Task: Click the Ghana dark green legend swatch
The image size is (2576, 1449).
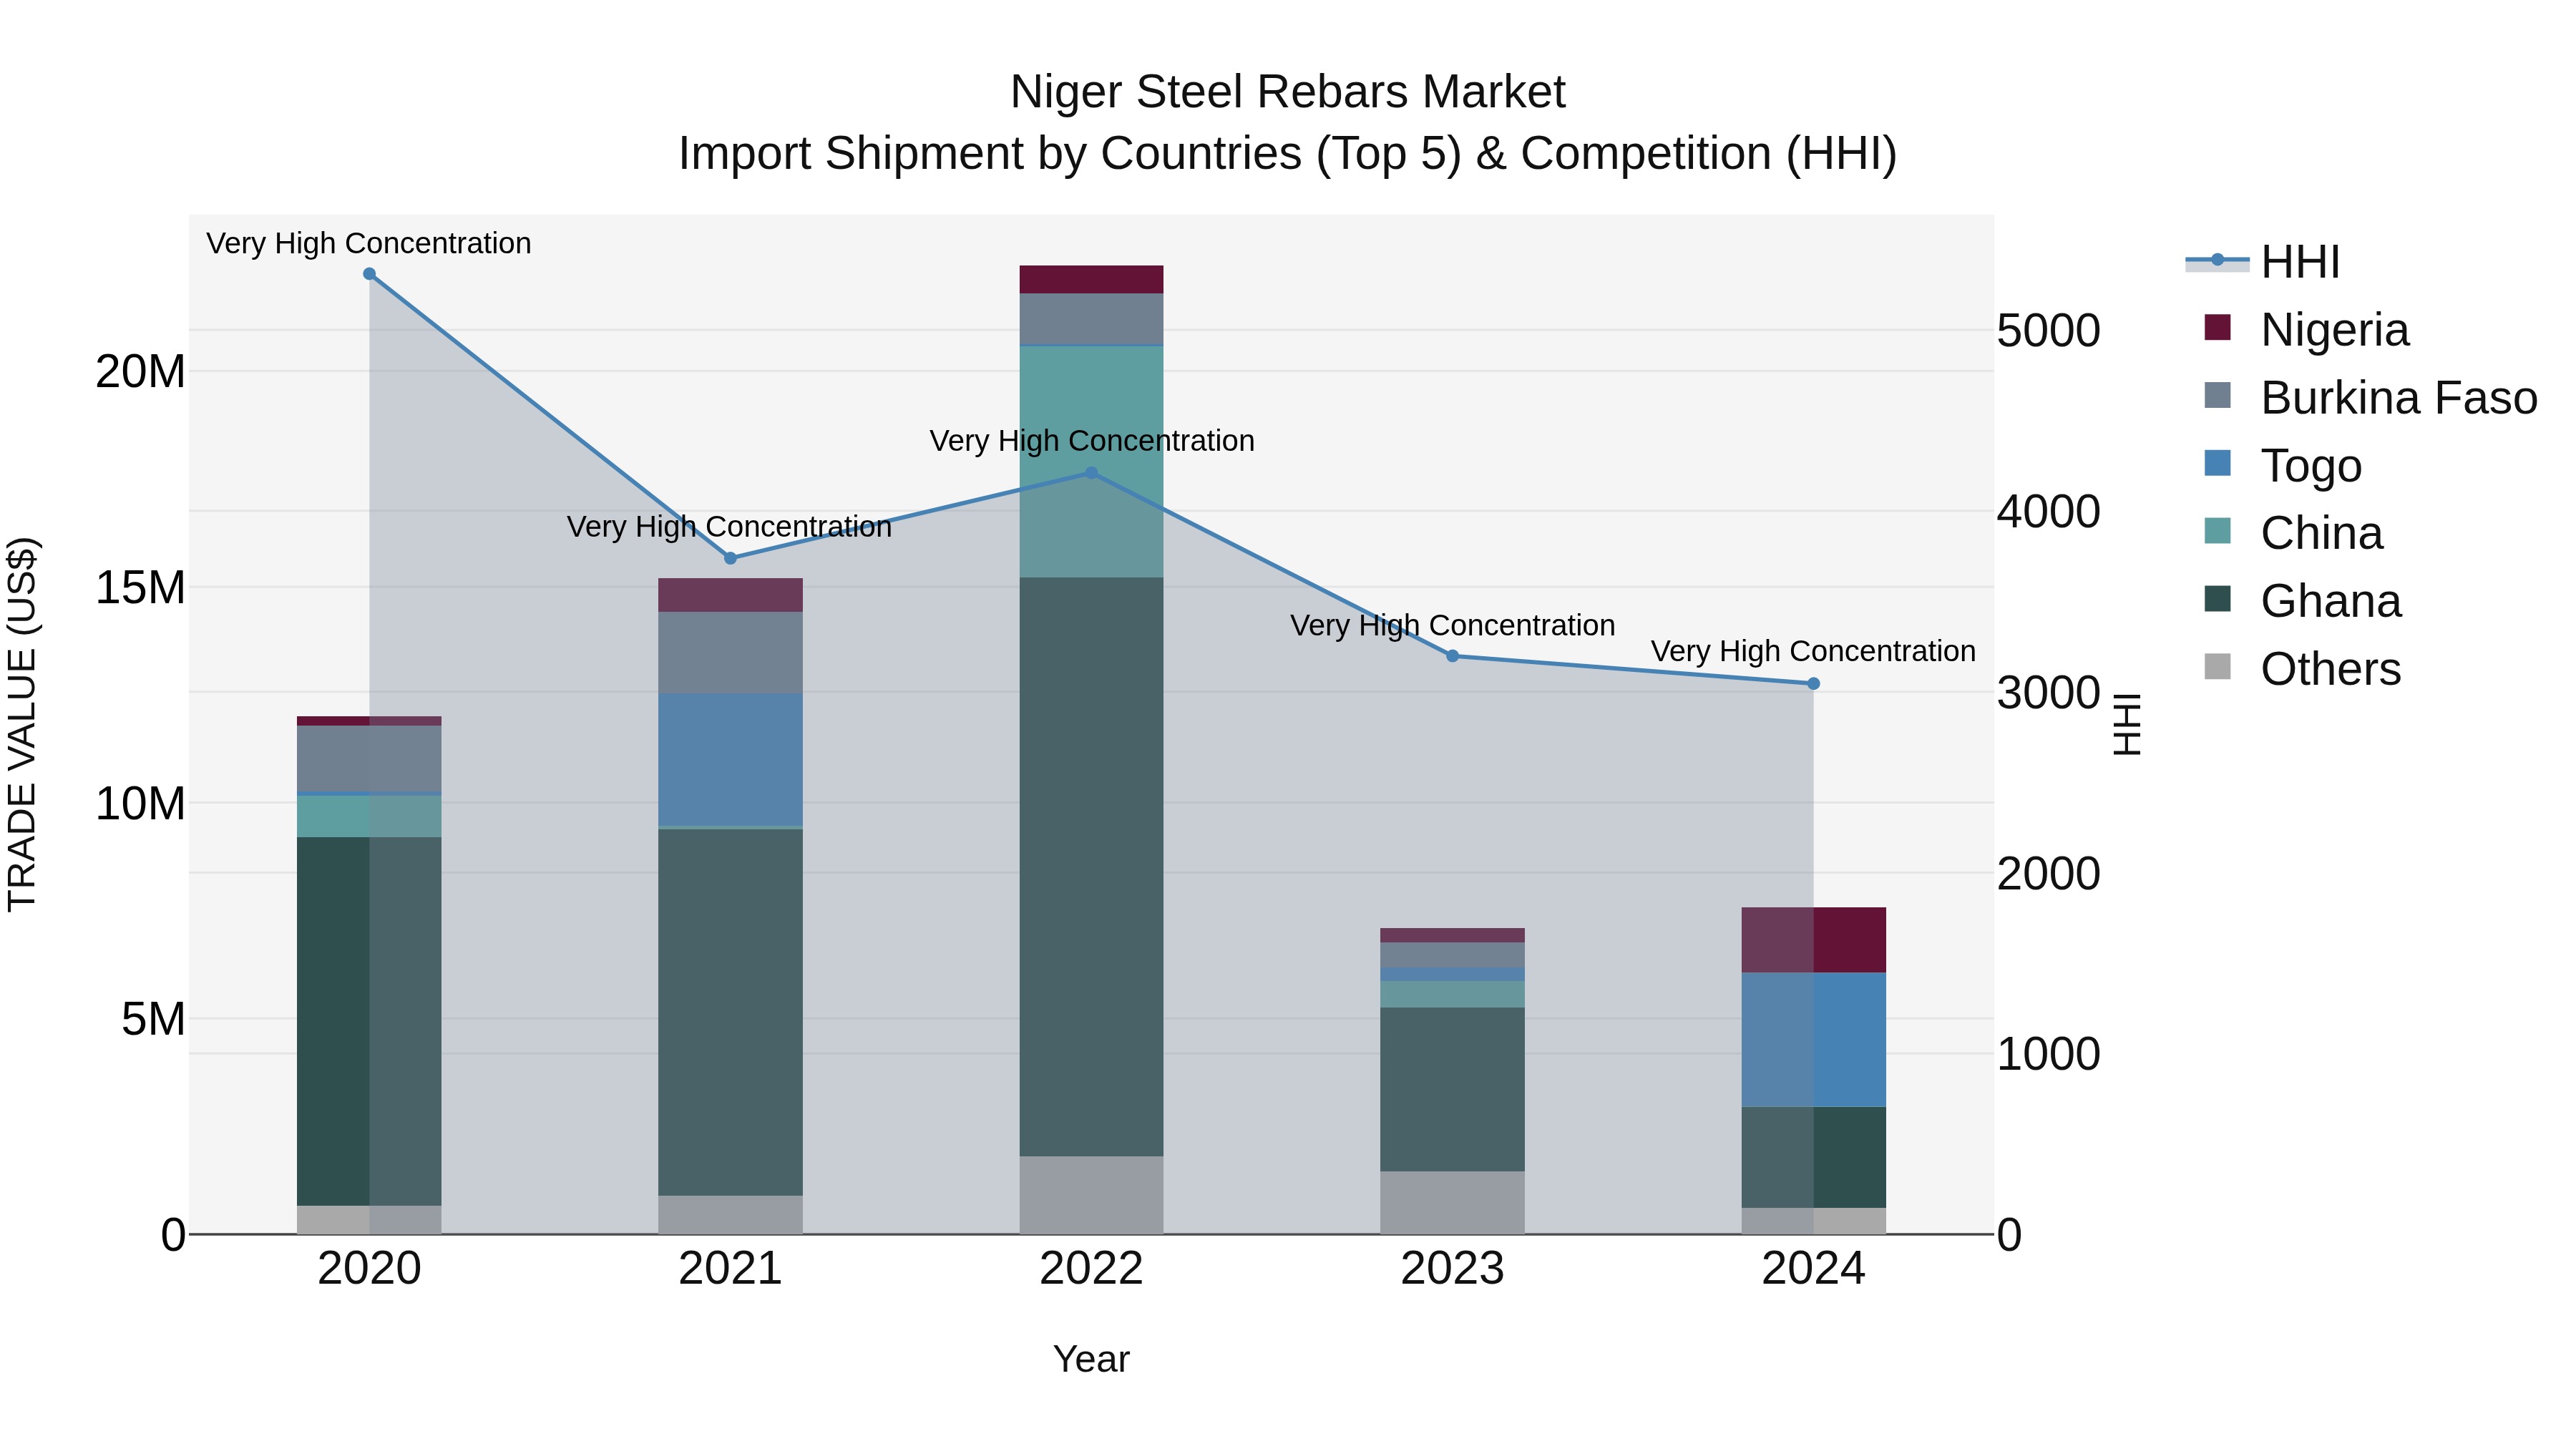Action: tap(2217, 598)
